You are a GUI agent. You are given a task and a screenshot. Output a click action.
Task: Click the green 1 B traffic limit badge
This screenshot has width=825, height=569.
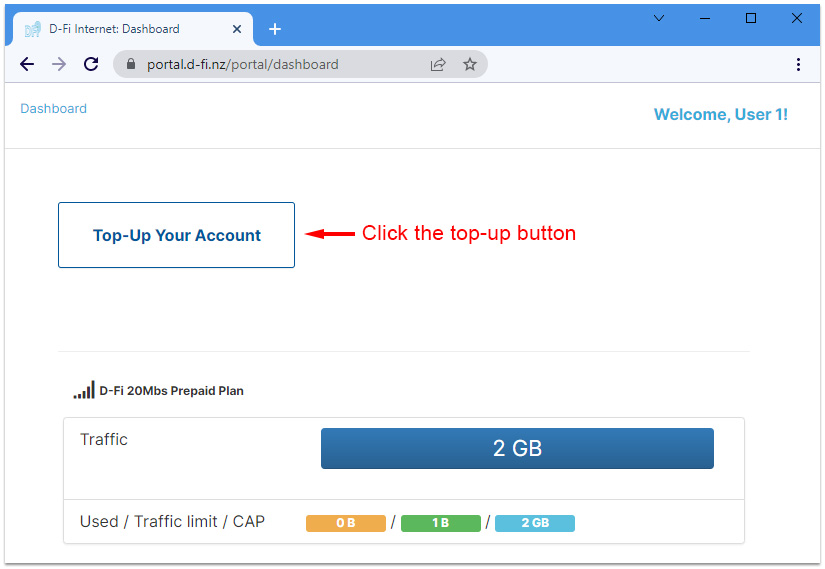pos(440,523)
